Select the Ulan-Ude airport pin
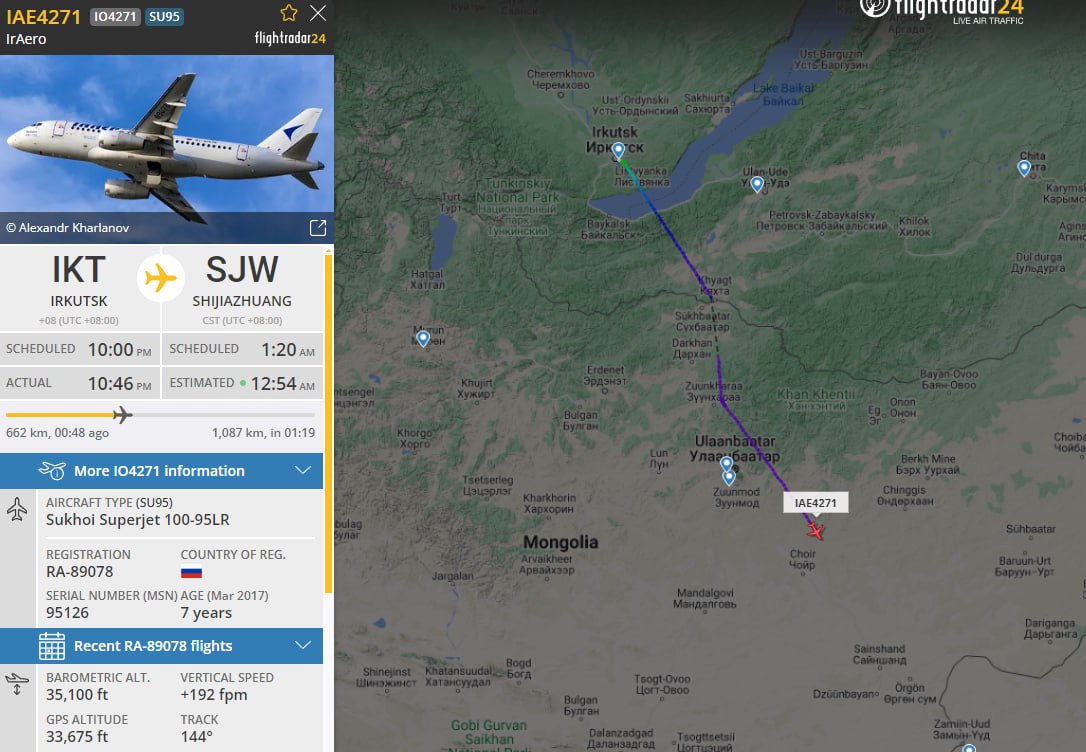 pos(757,184)
